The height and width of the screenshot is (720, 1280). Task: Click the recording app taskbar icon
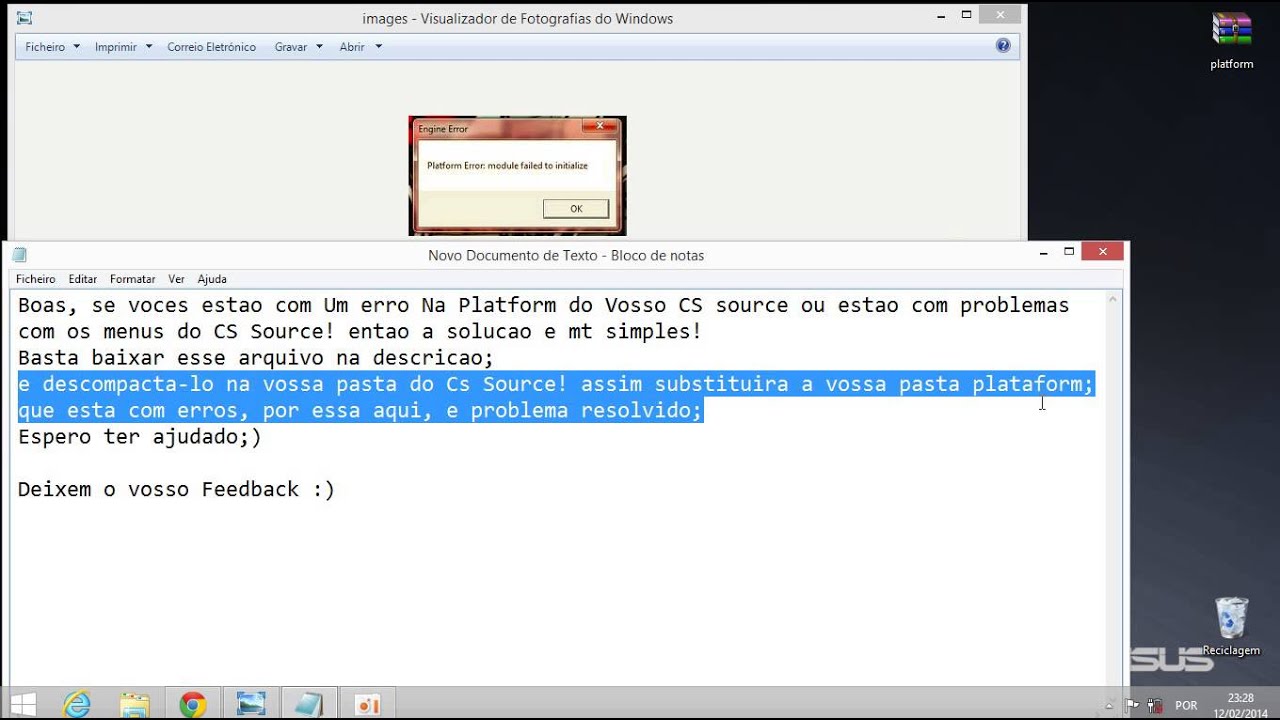[368, 704]
